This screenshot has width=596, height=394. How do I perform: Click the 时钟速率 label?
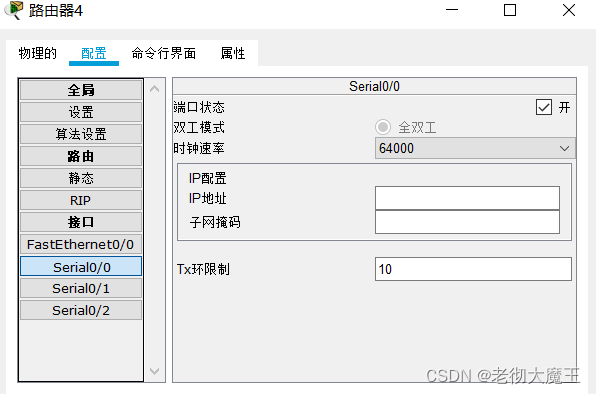(x=199, y=148)
